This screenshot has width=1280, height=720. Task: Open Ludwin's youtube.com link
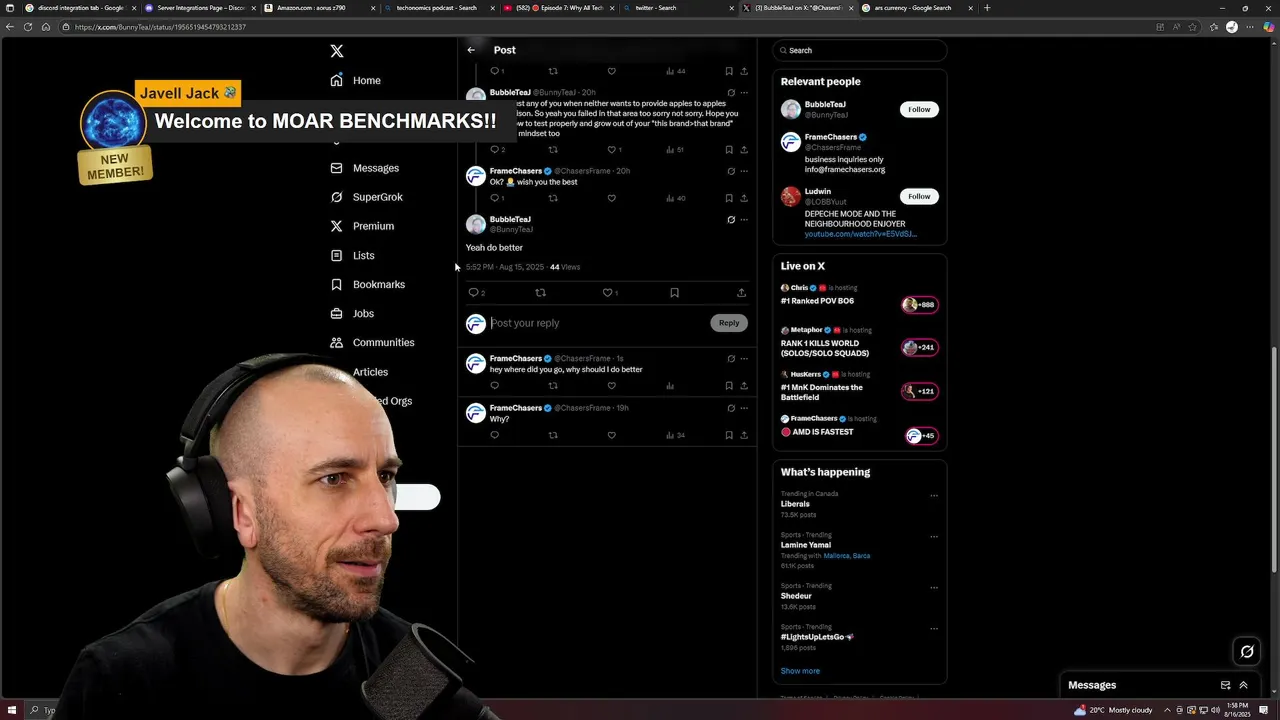click(x=860, y=234)
